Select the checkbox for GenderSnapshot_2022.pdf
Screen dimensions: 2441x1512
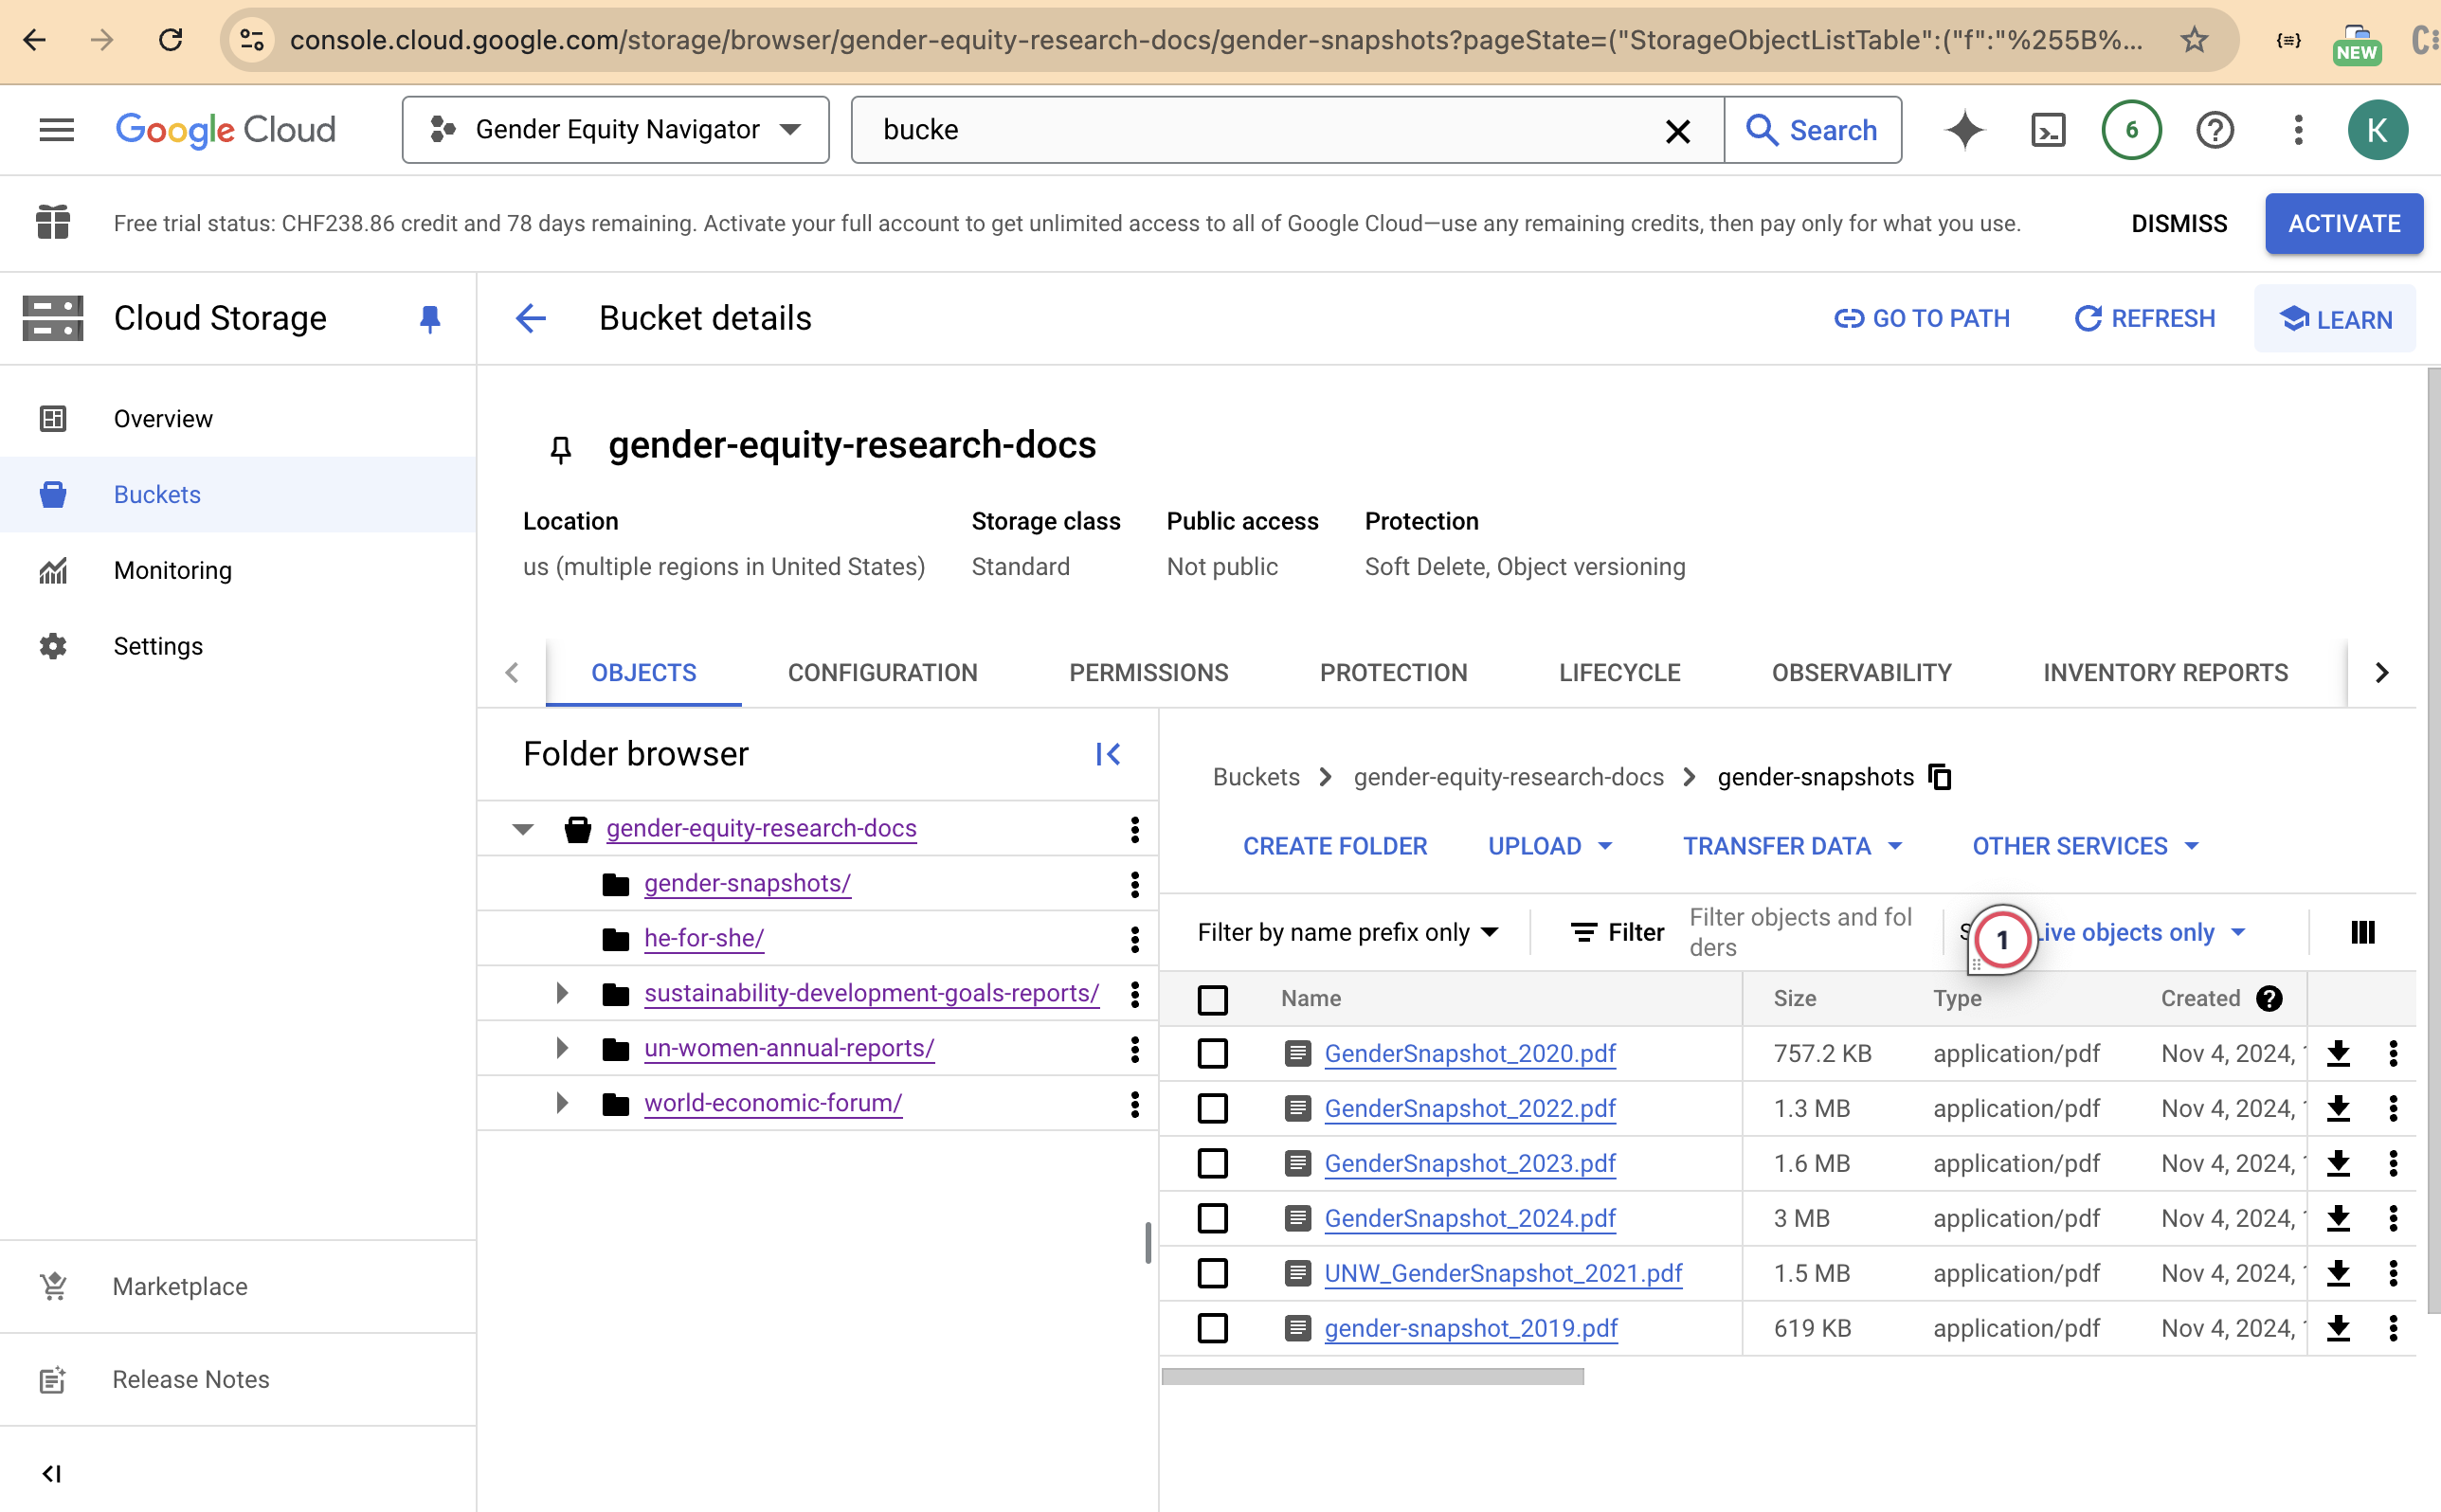(x=1211, y=1108)
